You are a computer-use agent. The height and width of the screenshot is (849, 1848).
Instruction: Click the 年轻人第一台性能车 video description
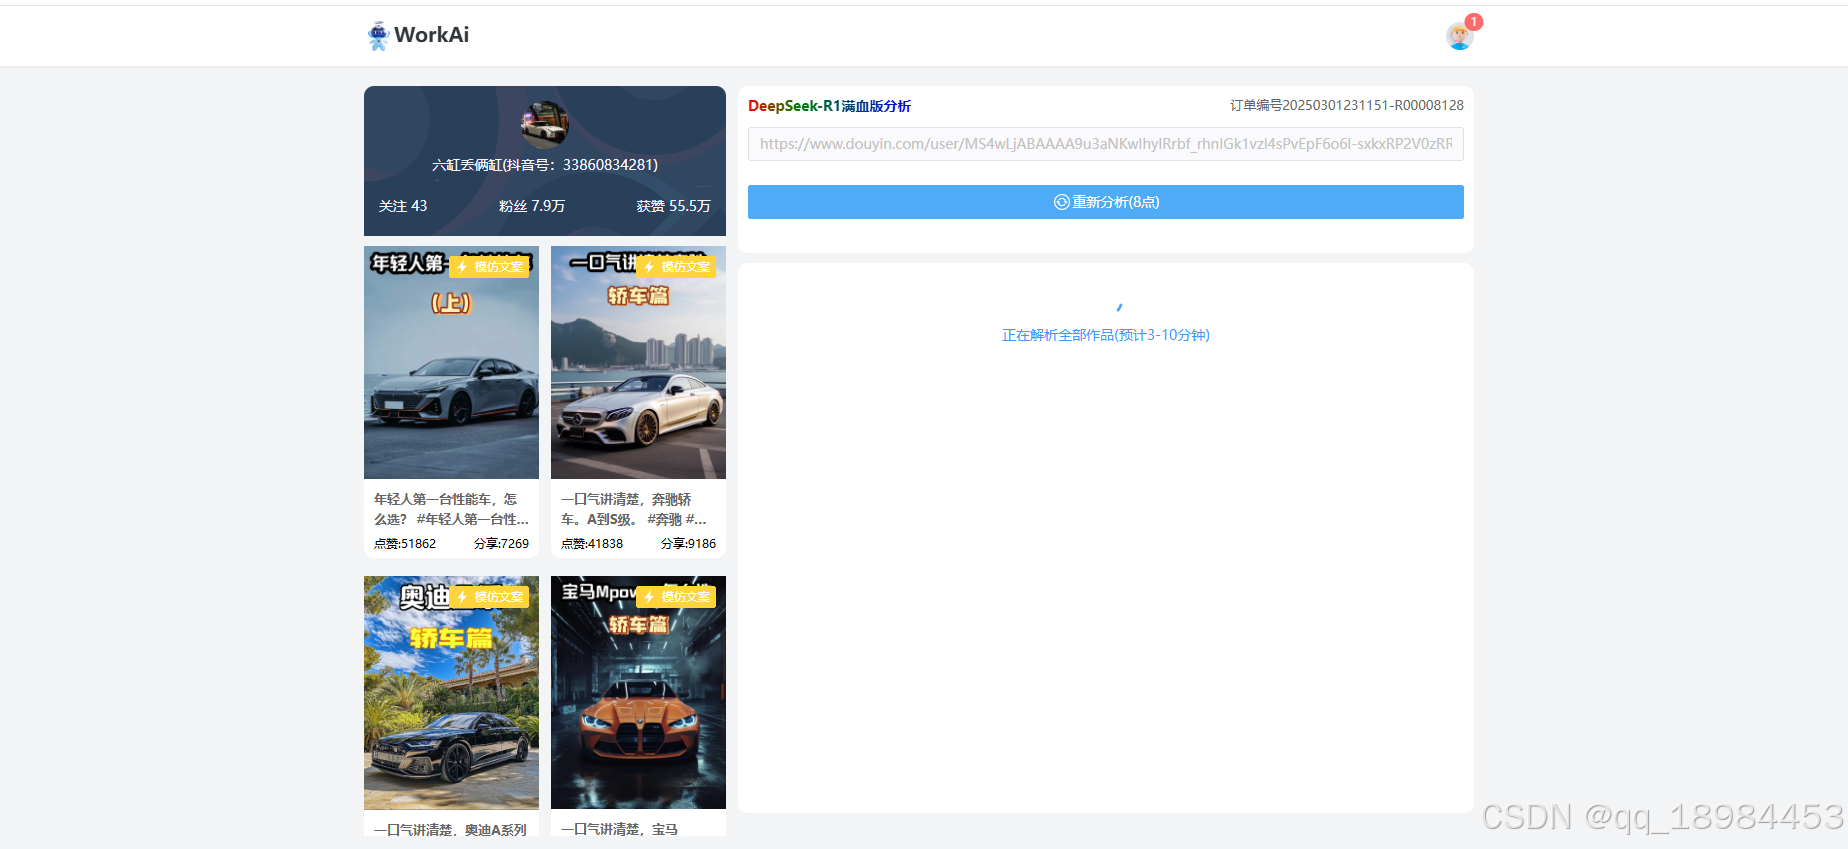click(x=451, y=509)
